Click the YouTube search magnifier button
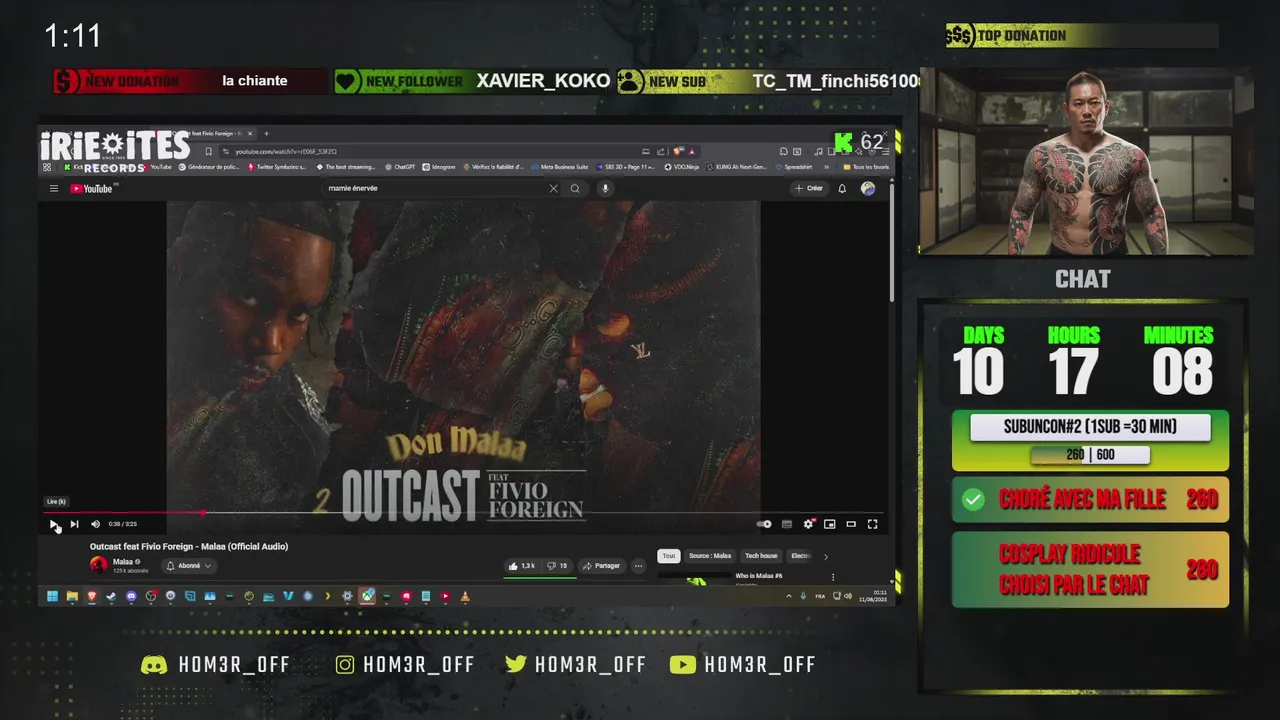This screenshot has width=1280, height=720. [x=575, y=188]
